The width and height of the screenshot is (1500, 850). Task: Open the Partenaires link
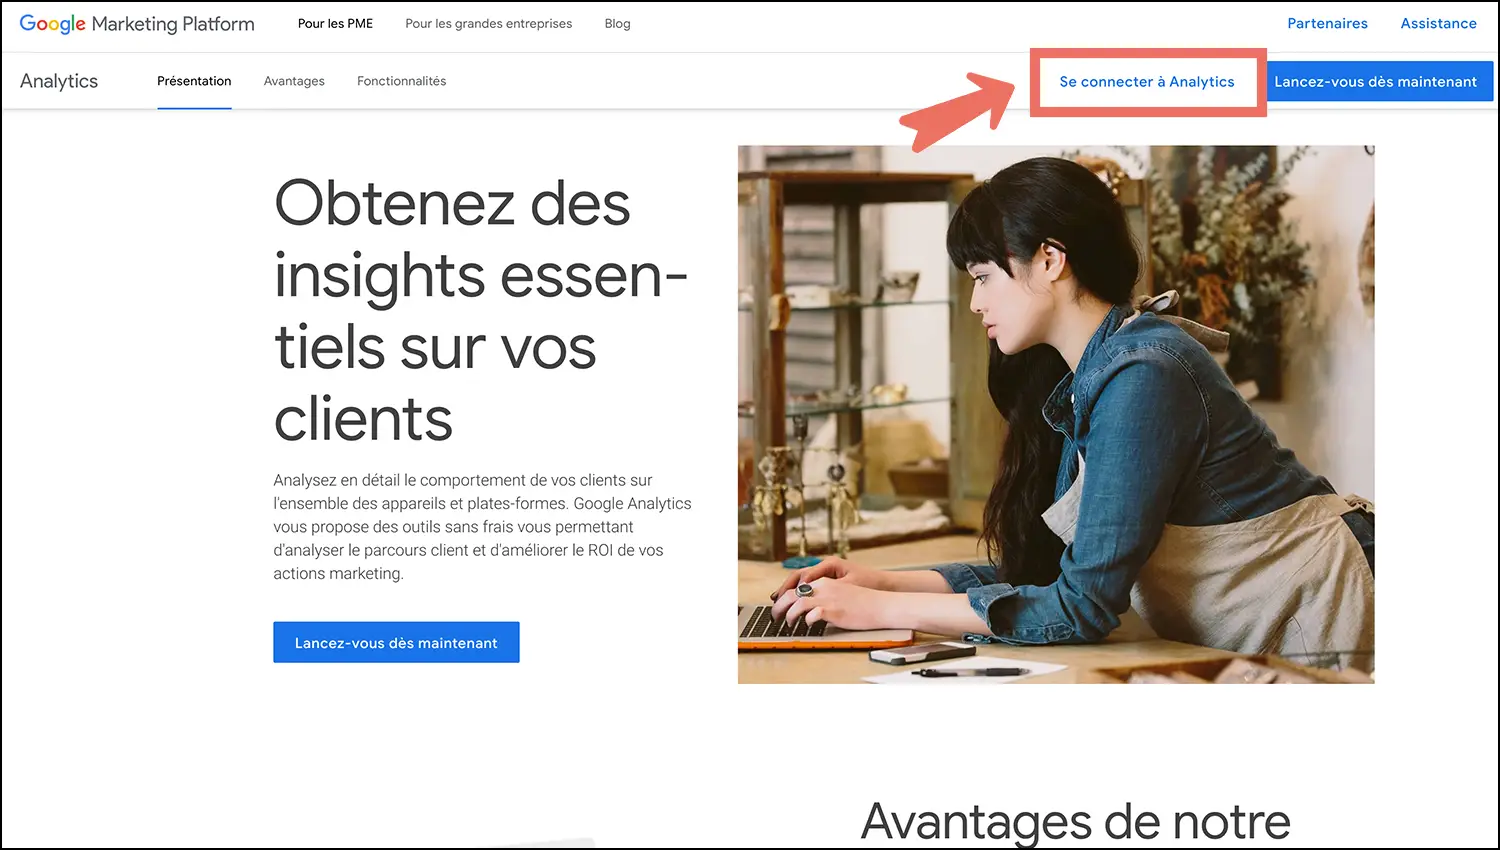point(1327,23)
